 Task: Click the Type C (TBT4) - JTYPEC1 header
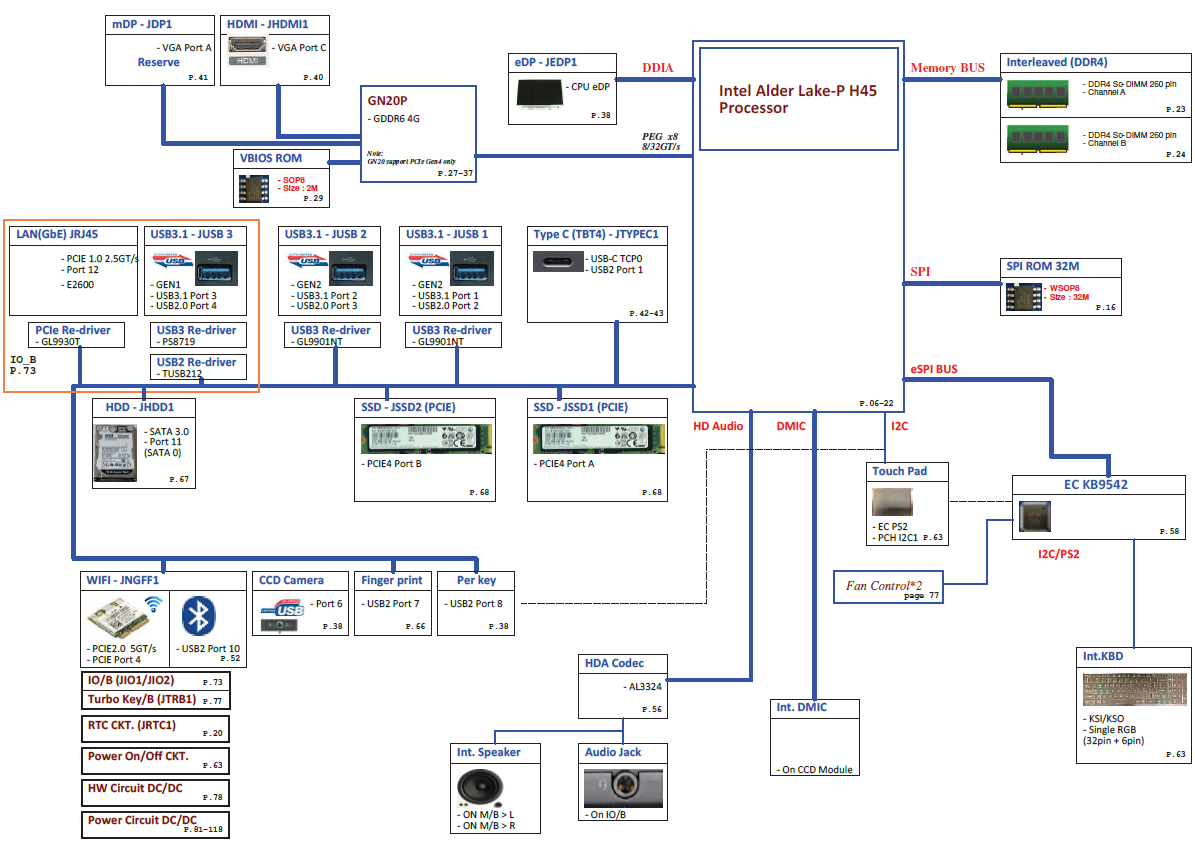click(597, 235)
